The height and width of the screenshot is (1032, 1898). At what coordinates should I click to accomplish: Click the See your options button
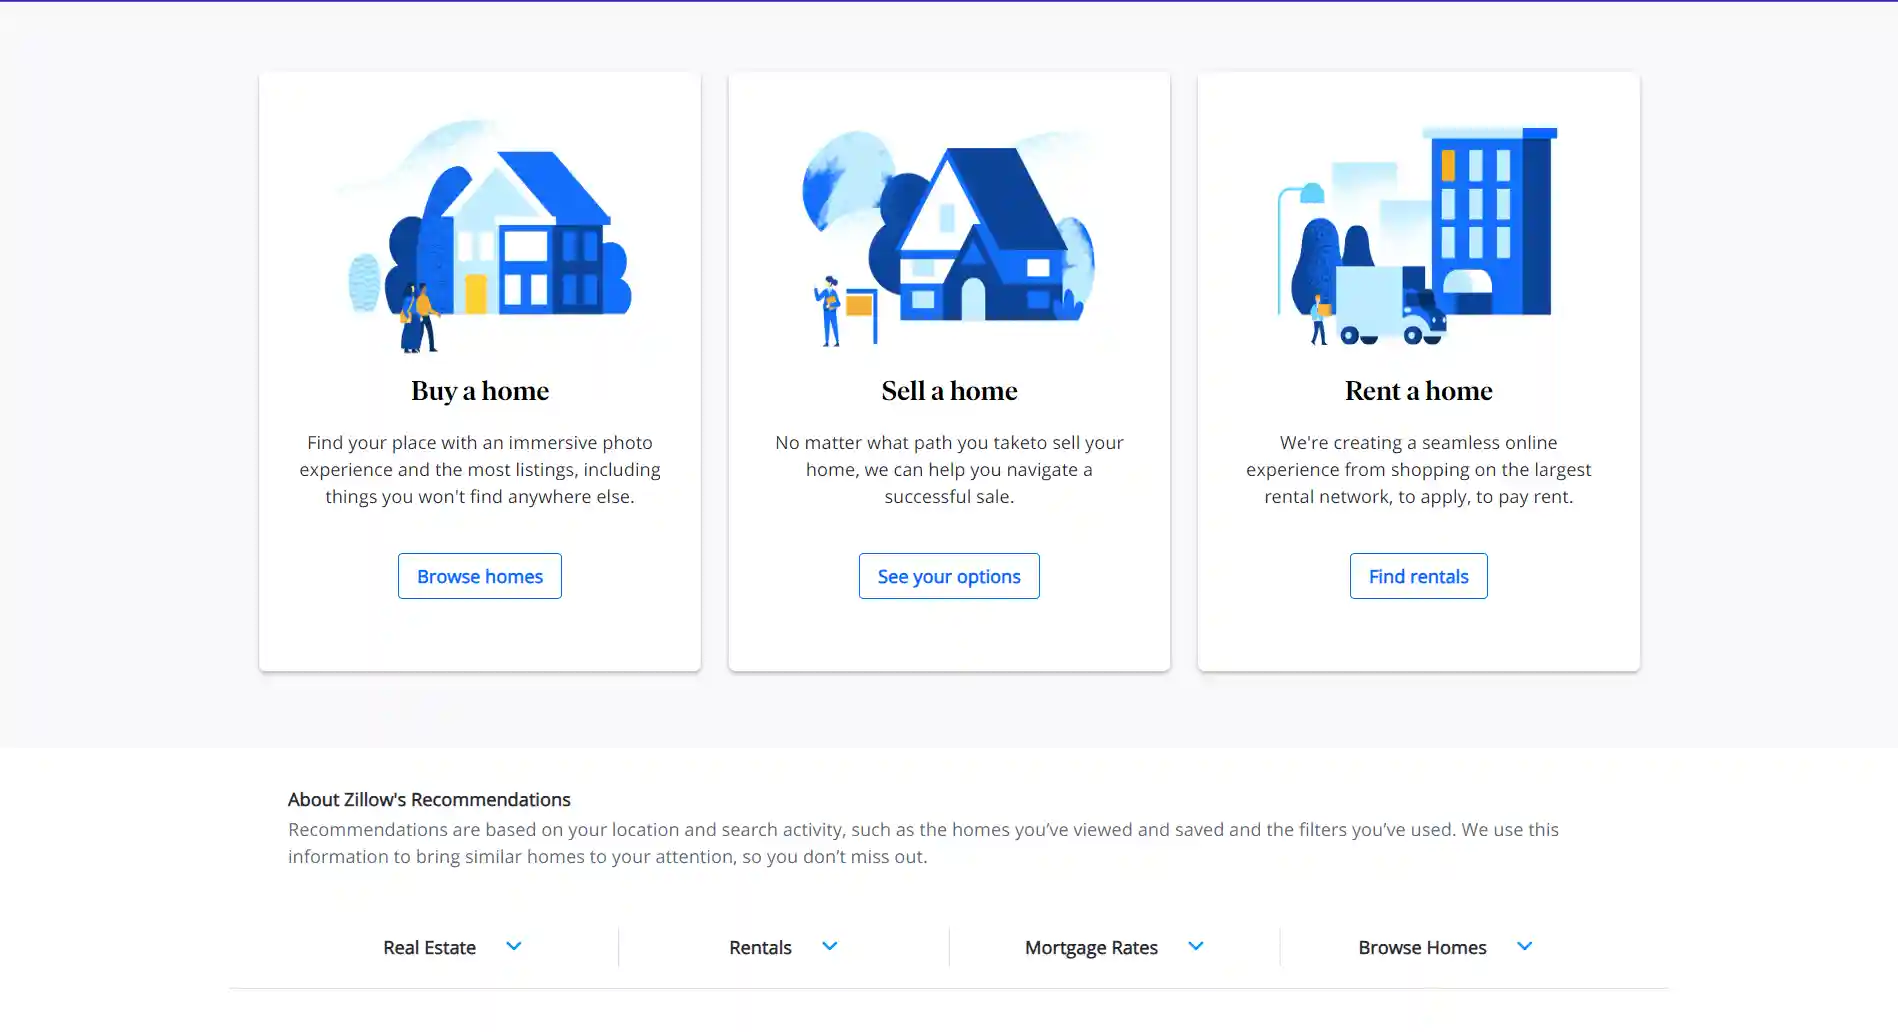(x=948, y=576)
